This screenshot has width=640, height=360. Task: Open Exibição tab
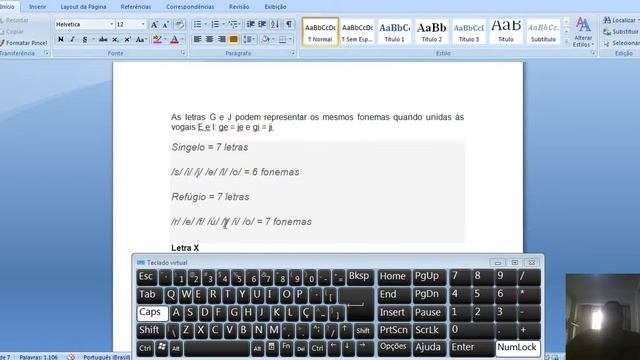276,7
